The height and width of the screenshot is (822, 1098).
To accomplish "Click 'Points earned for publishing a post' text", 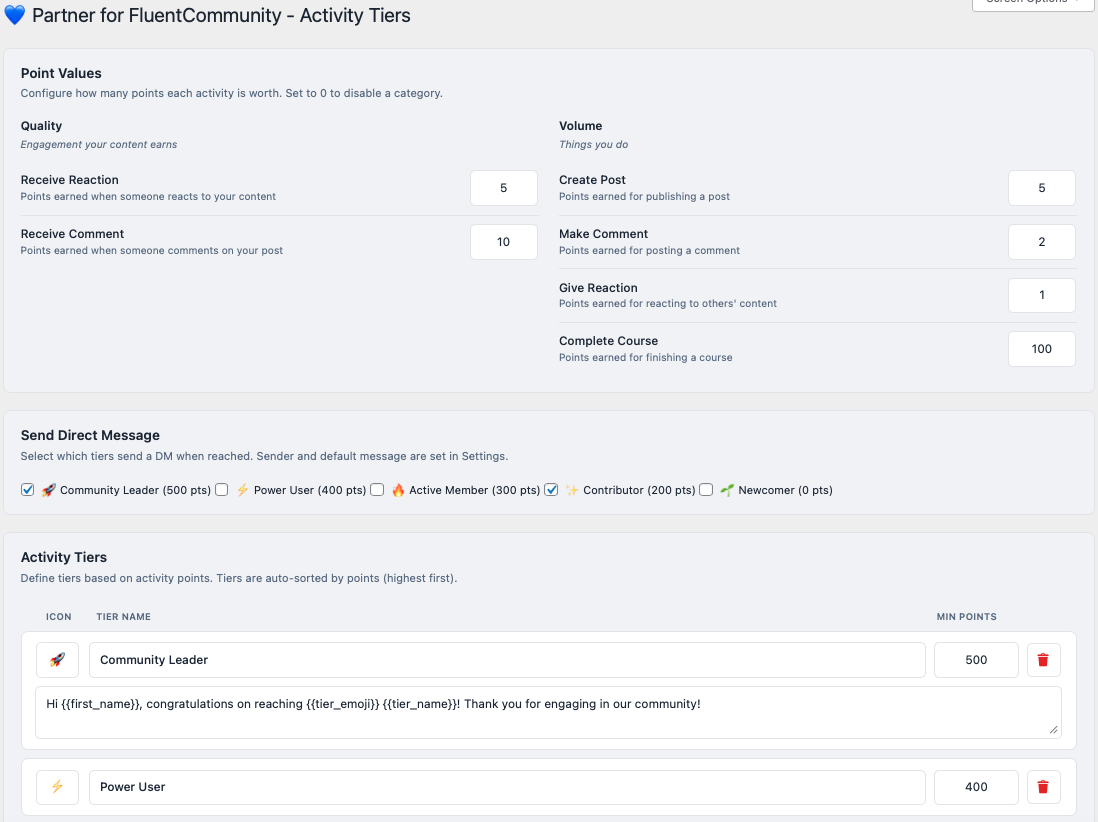I will (x=644, y=197).
